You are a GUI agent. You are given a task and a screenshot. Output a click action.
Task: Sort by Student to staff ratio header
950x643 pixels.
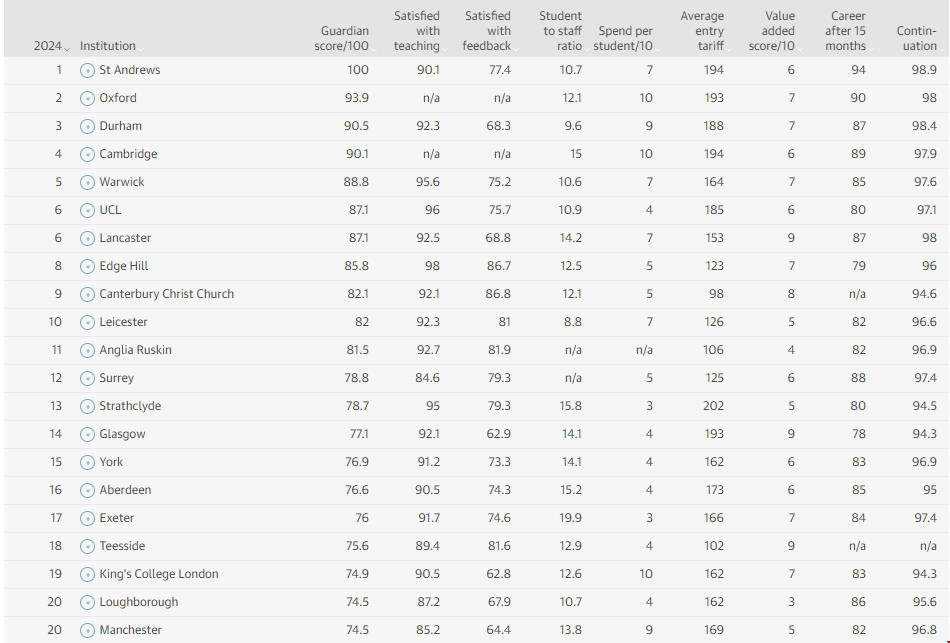click(x=560, y=31)
